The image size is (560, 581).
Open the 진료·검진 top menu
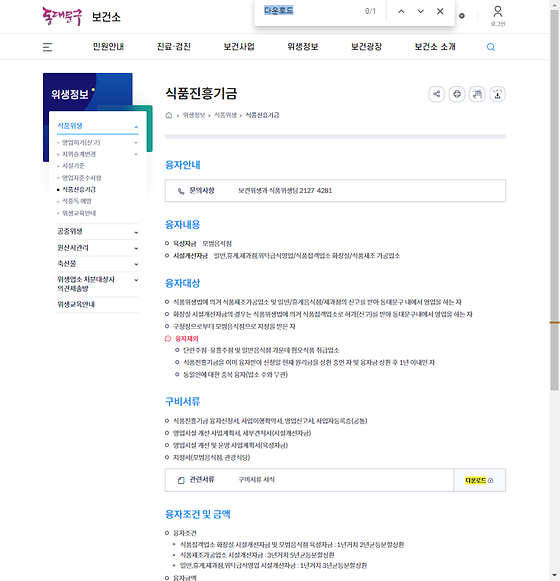point(174,47)
